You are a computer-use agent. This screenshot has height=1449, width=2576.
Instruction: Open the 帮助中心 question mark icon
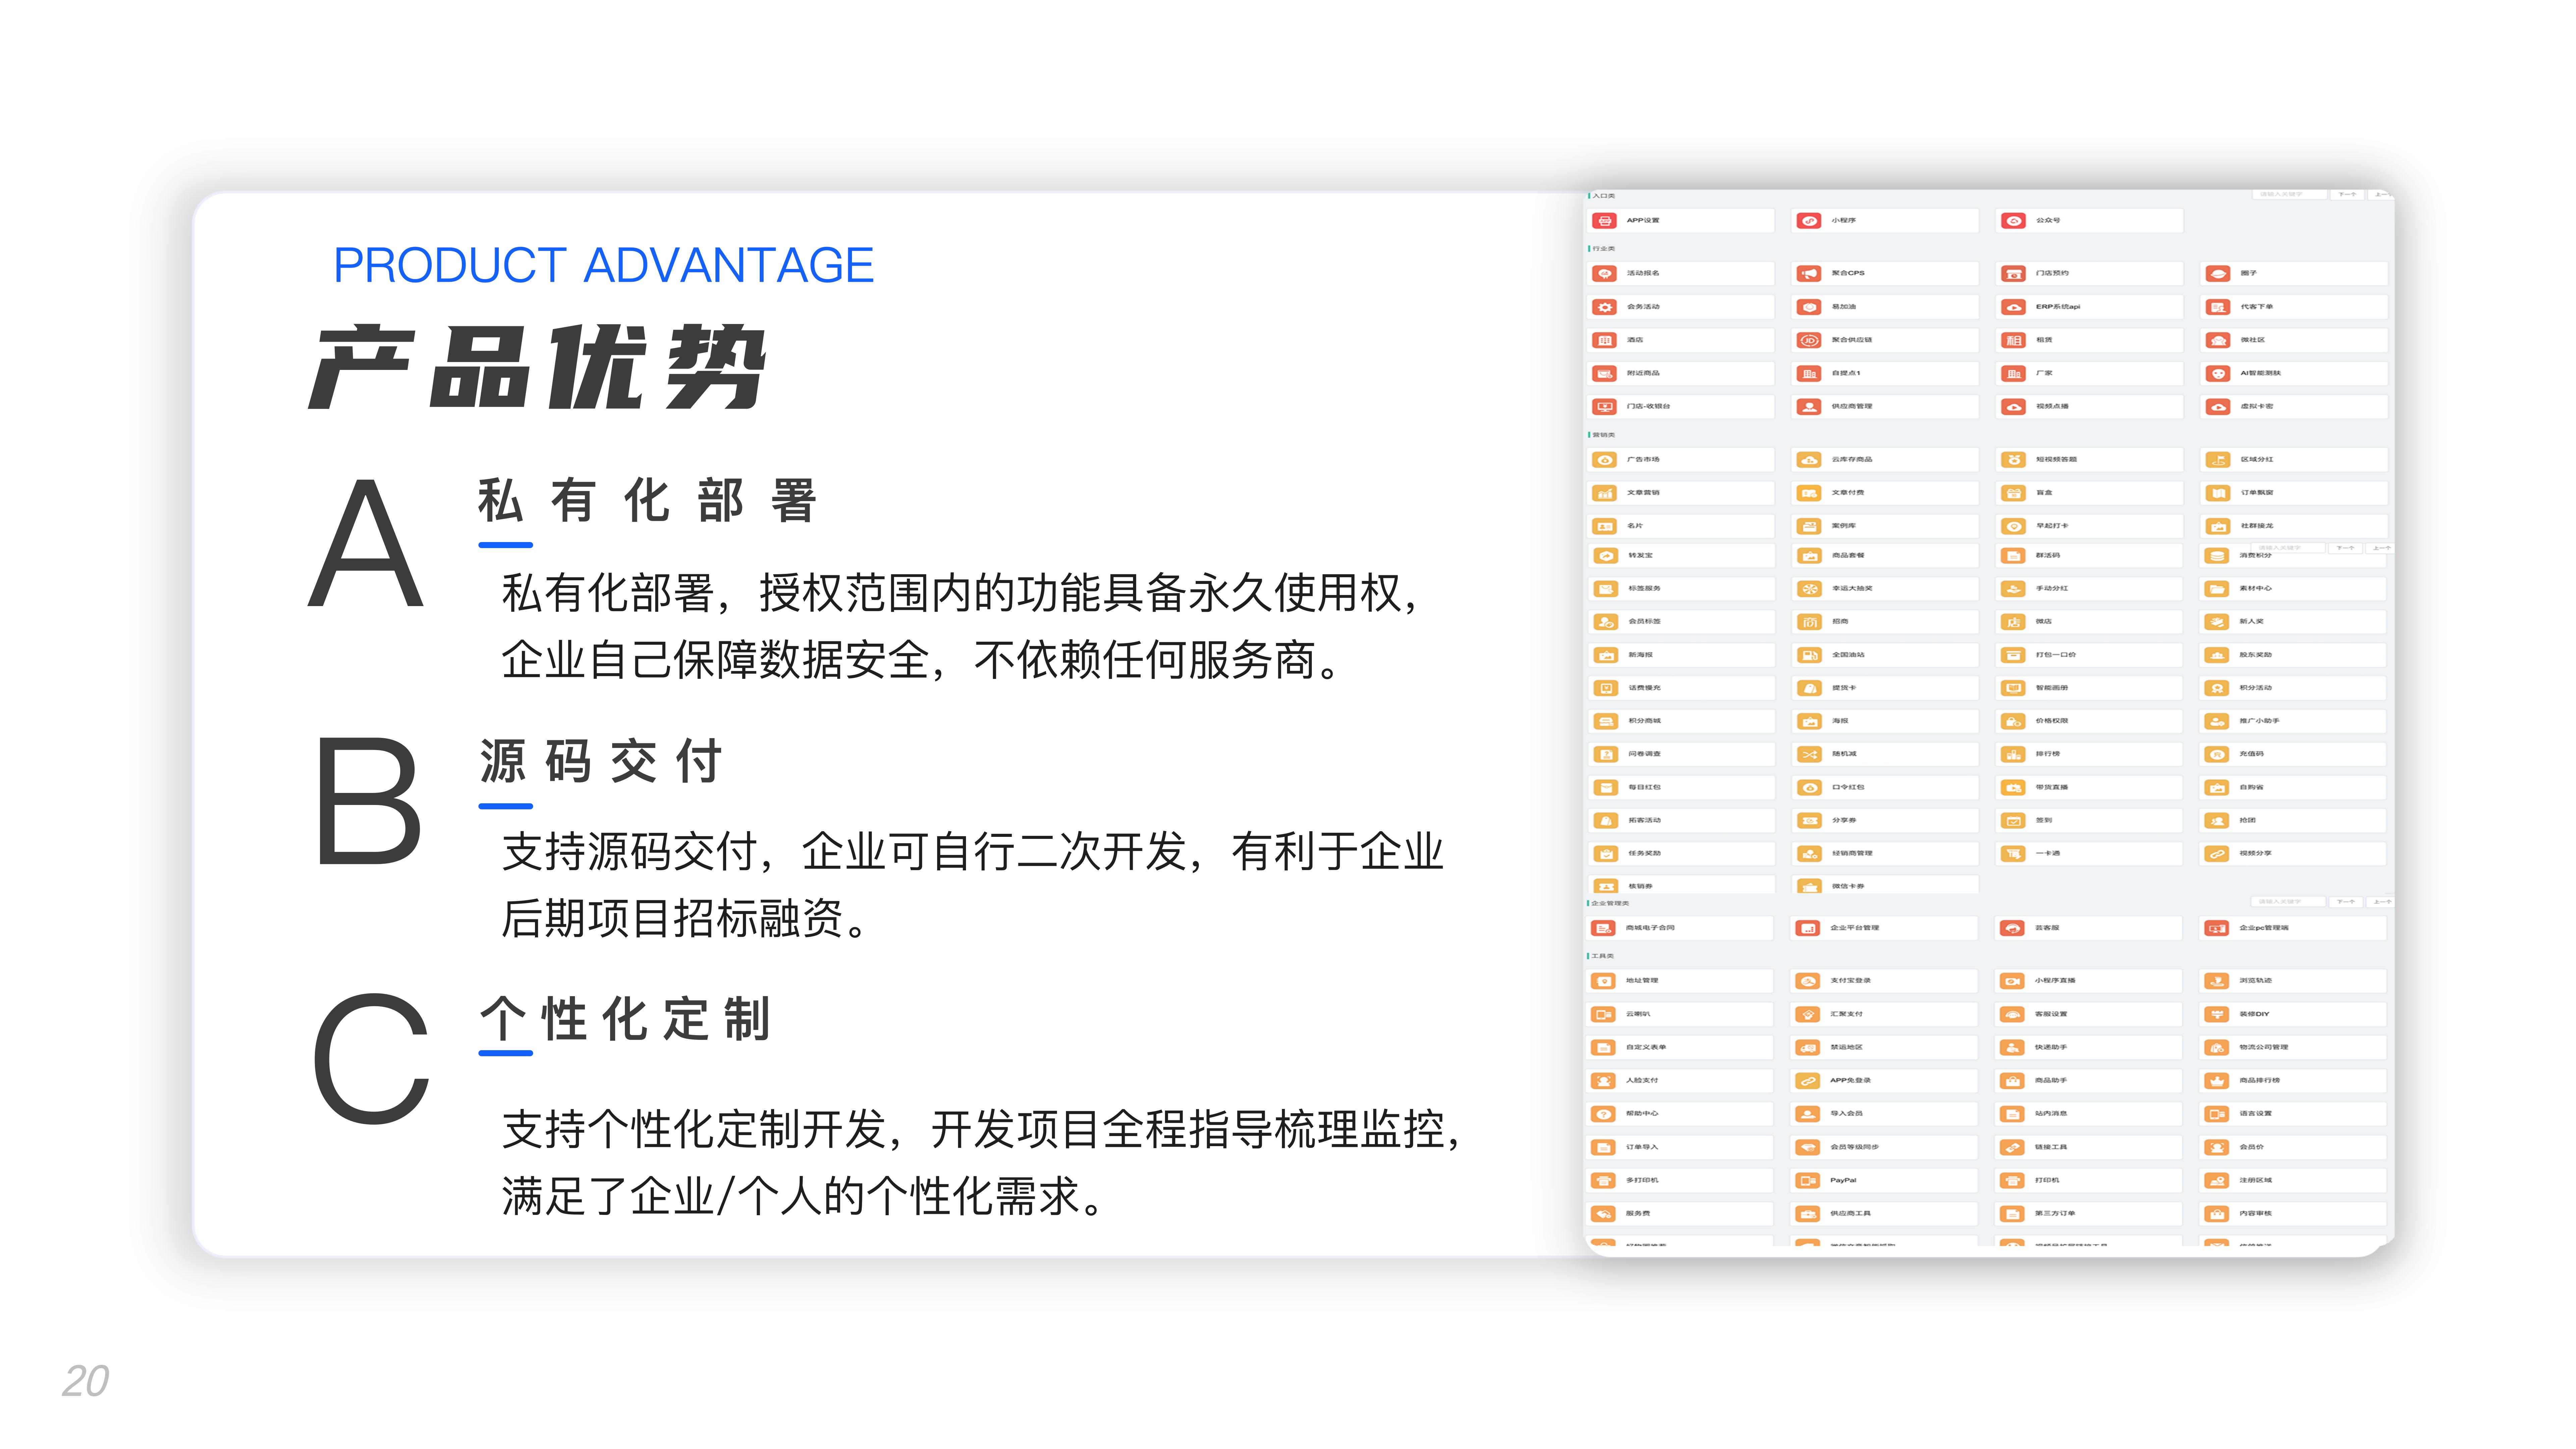point(1603,1114)
